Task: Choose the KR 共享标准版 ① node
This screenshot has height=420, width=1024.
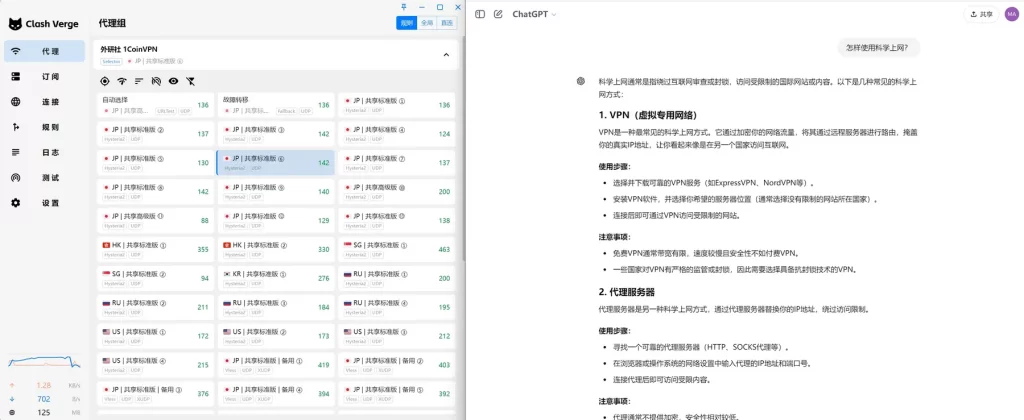Action: [276, 278]
